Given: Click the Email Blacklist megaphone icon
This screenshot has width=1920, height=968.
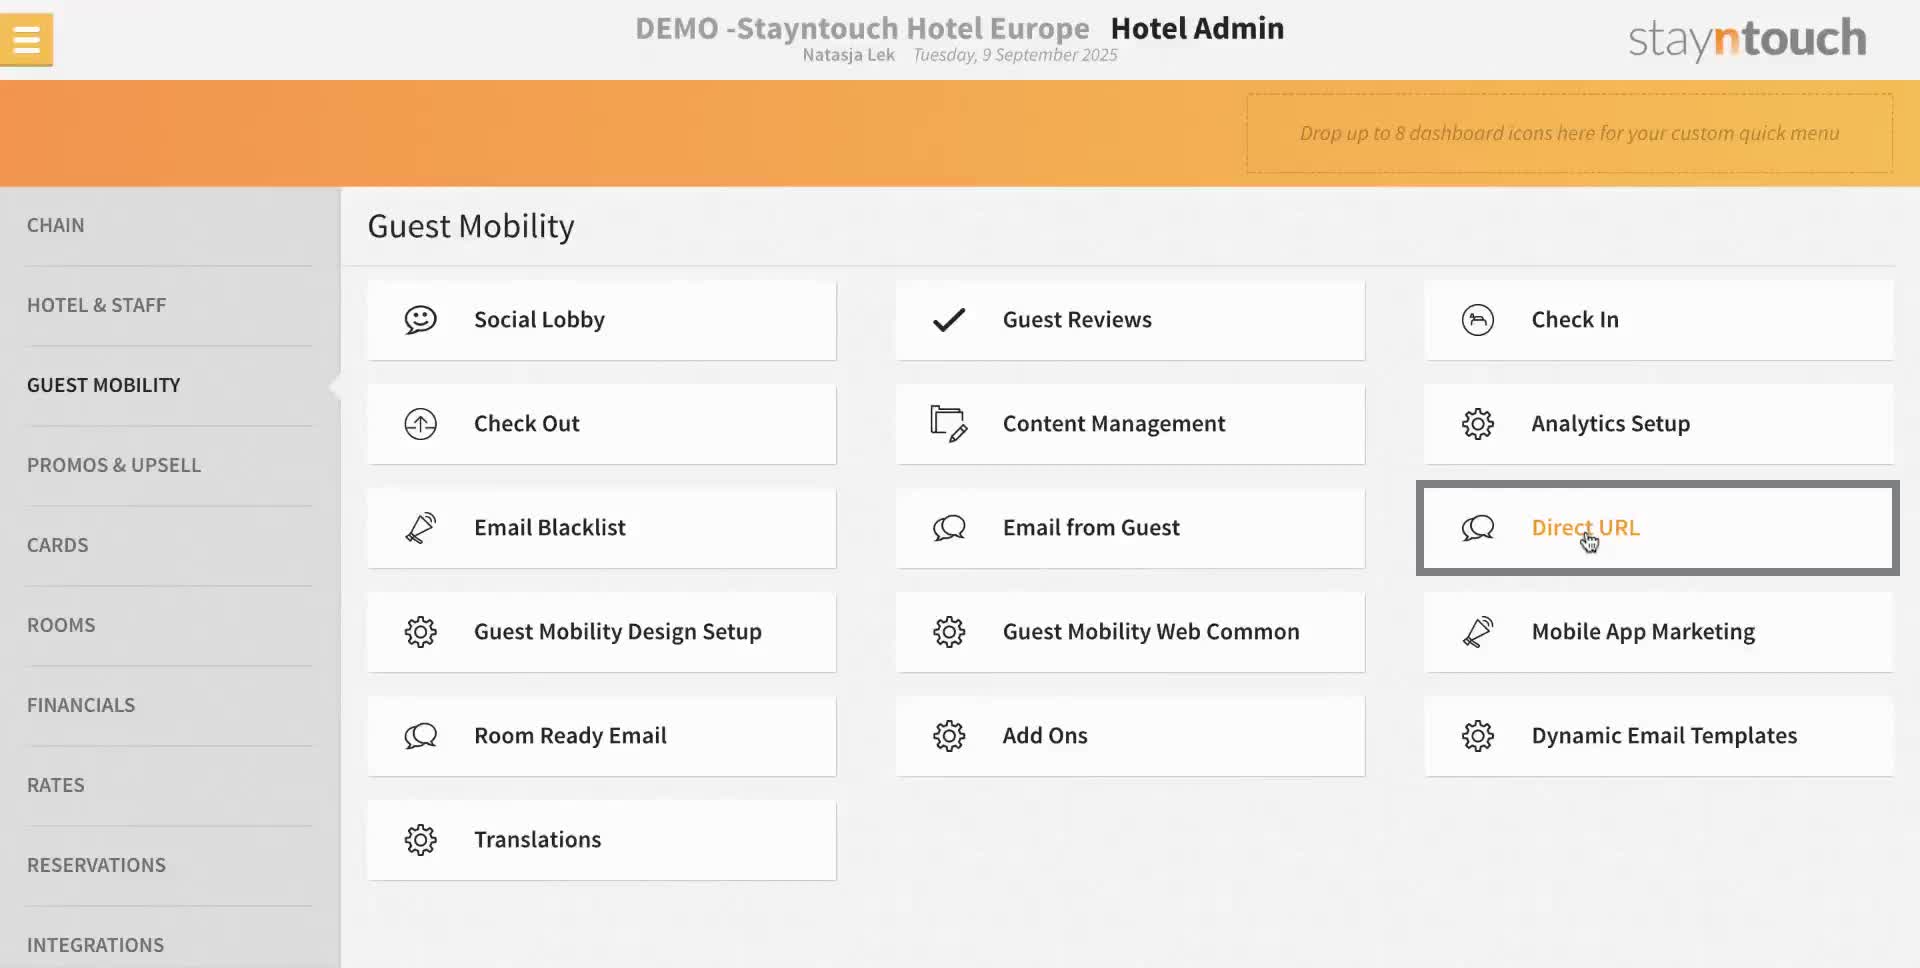Looking at the screenshot, I should (420, 528).
